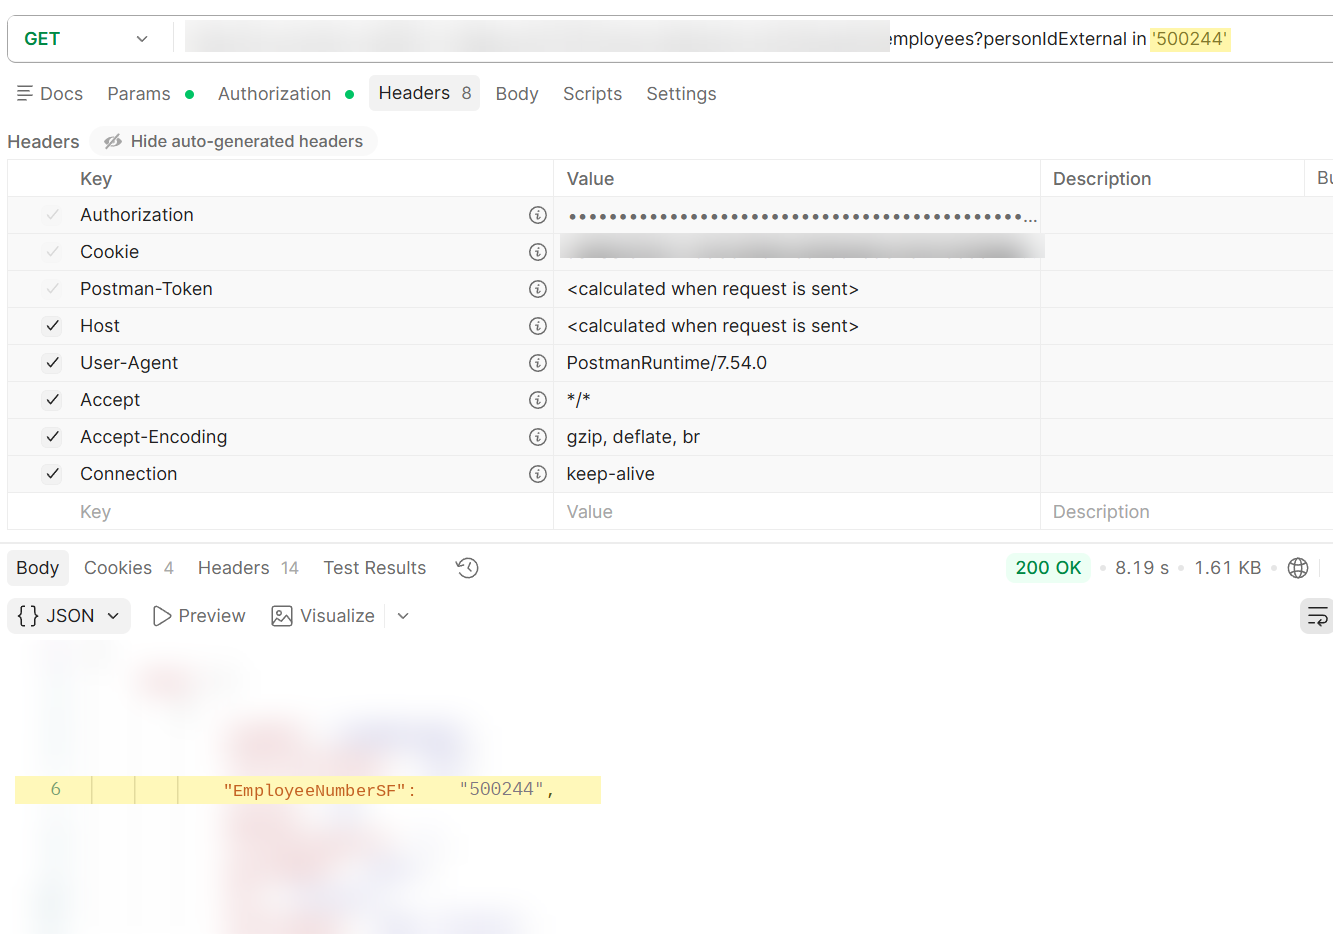
Task: Toggle the Cookie header checkbox
Action: [53, 252]
